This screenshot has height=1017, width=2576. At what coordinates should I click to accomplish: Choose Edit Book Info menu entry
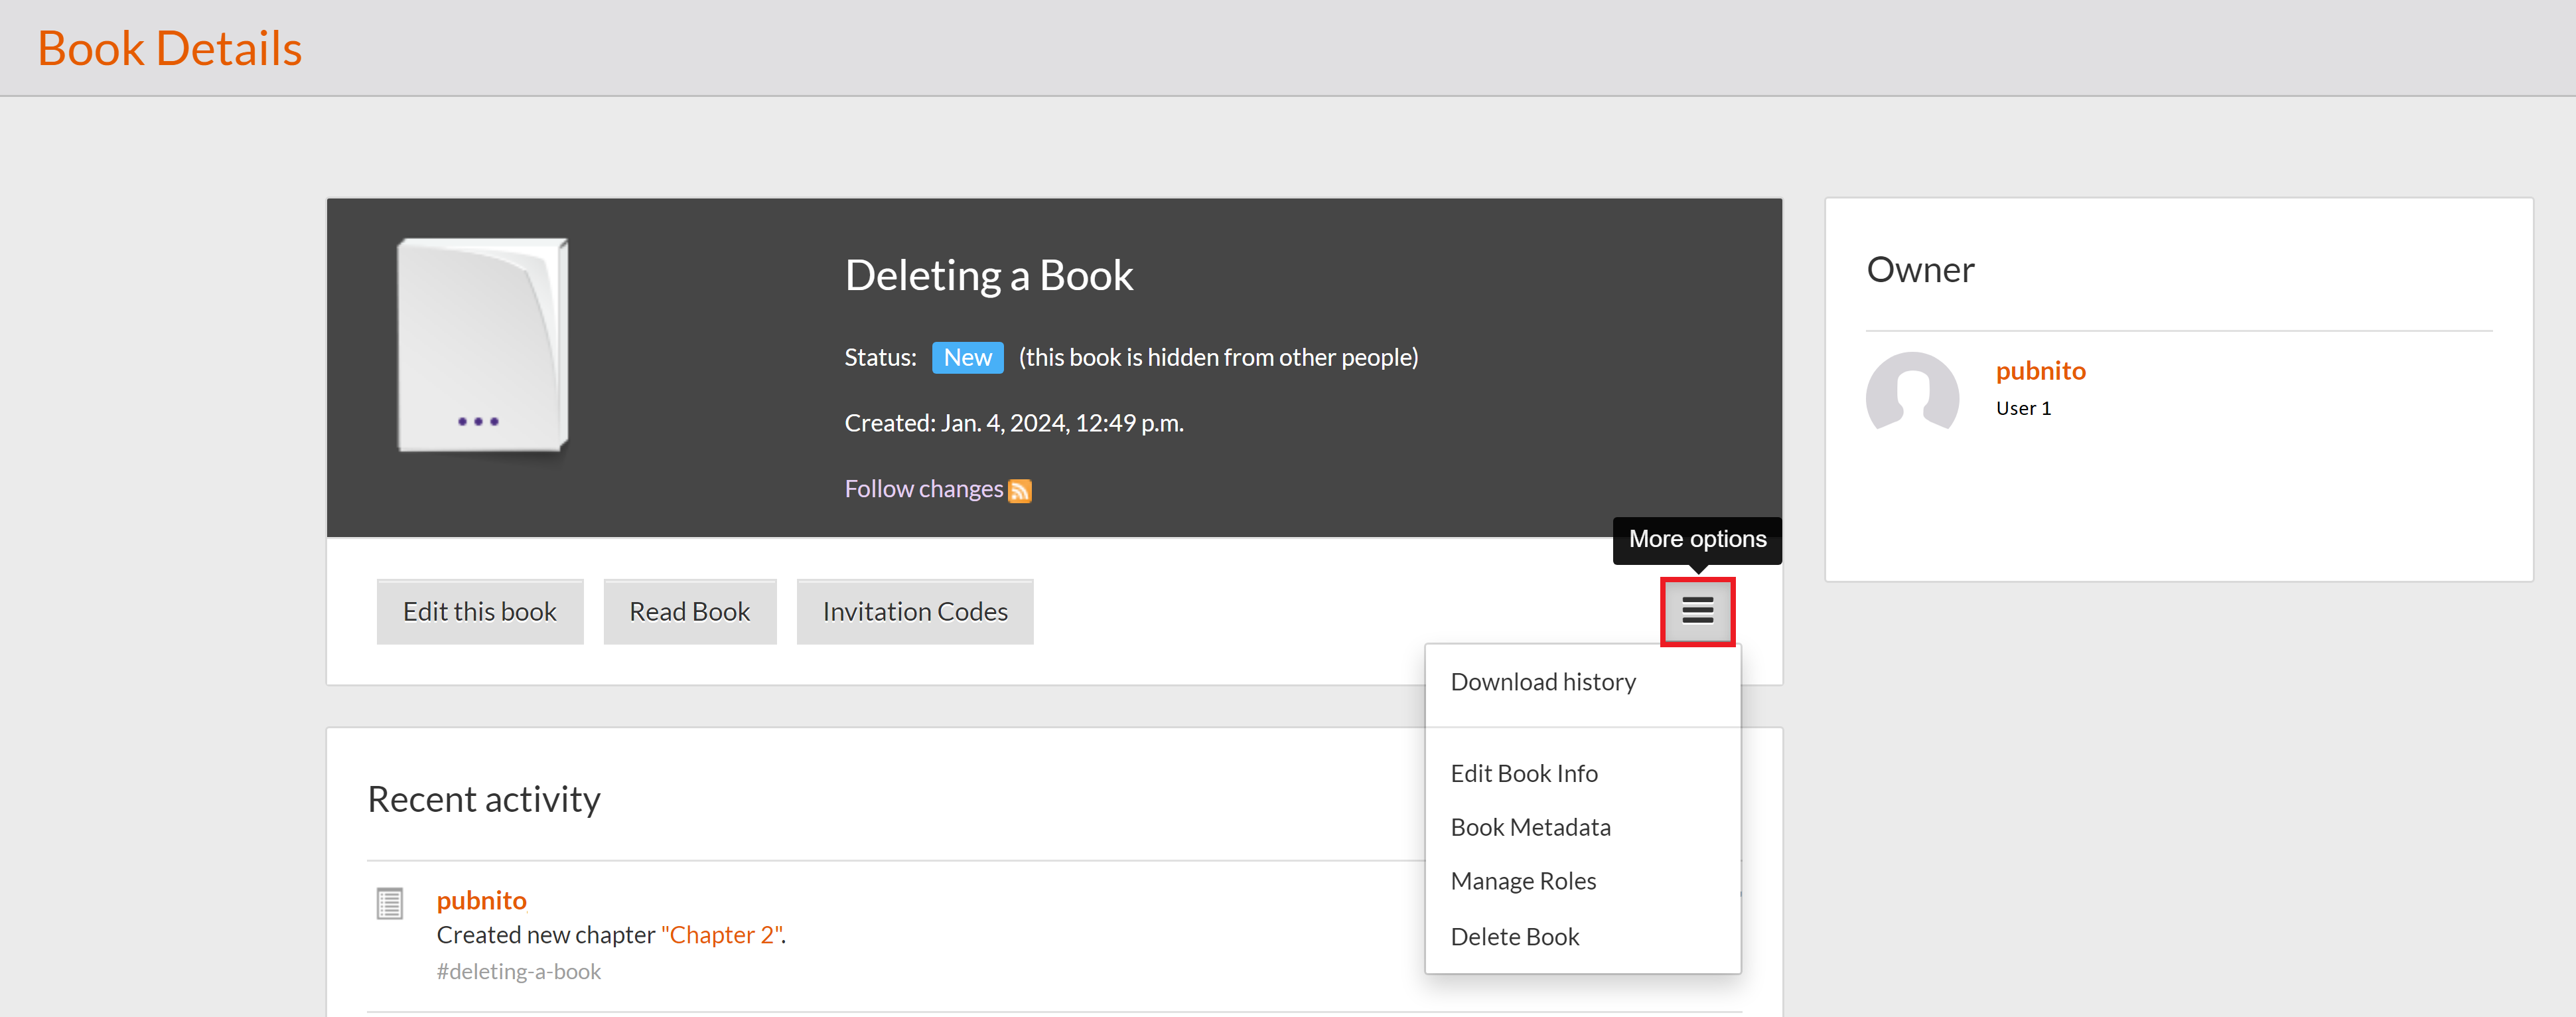(x=1523, y=773)
